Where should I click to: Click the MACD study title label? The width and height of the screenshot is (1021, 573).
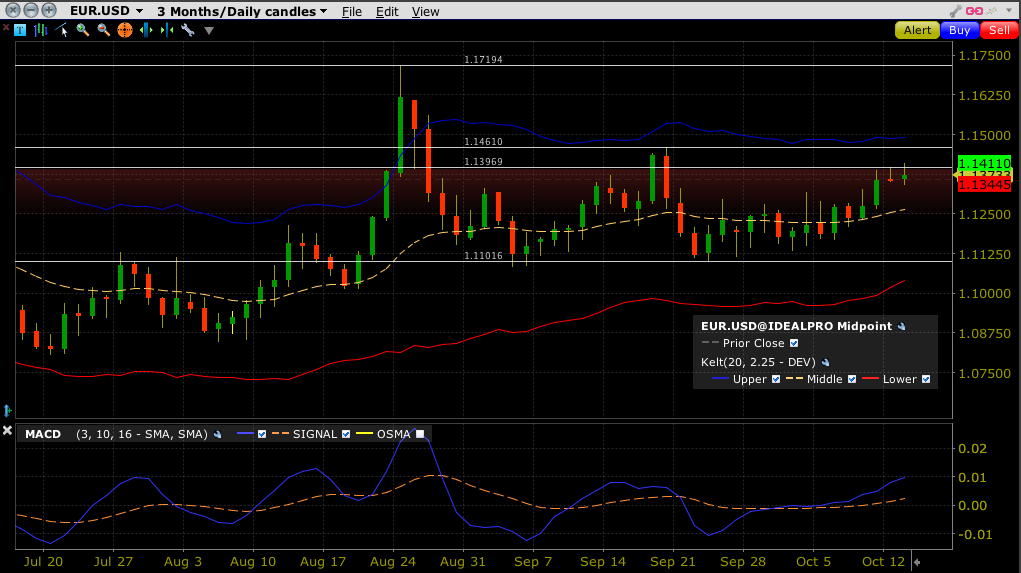pos(43,434)
